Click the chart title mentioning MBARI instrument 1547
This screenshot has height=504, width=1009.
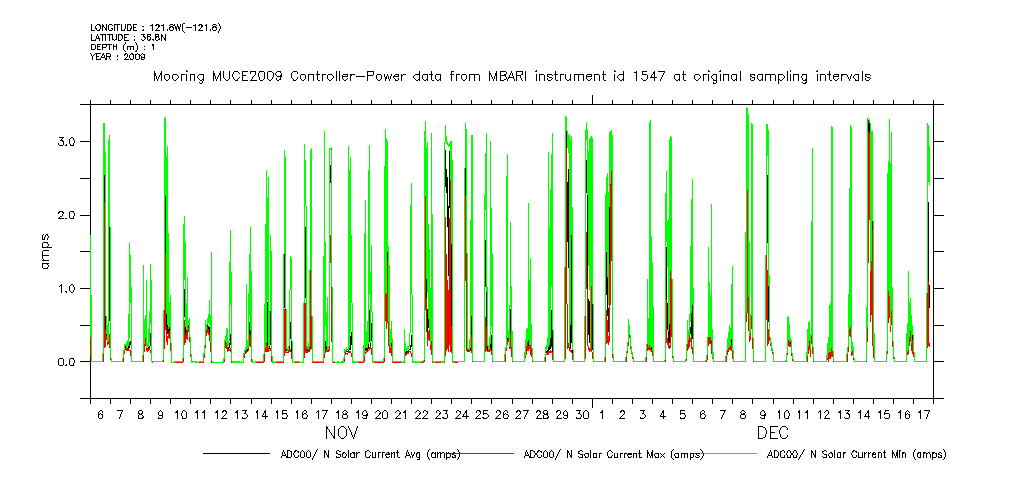511,76
